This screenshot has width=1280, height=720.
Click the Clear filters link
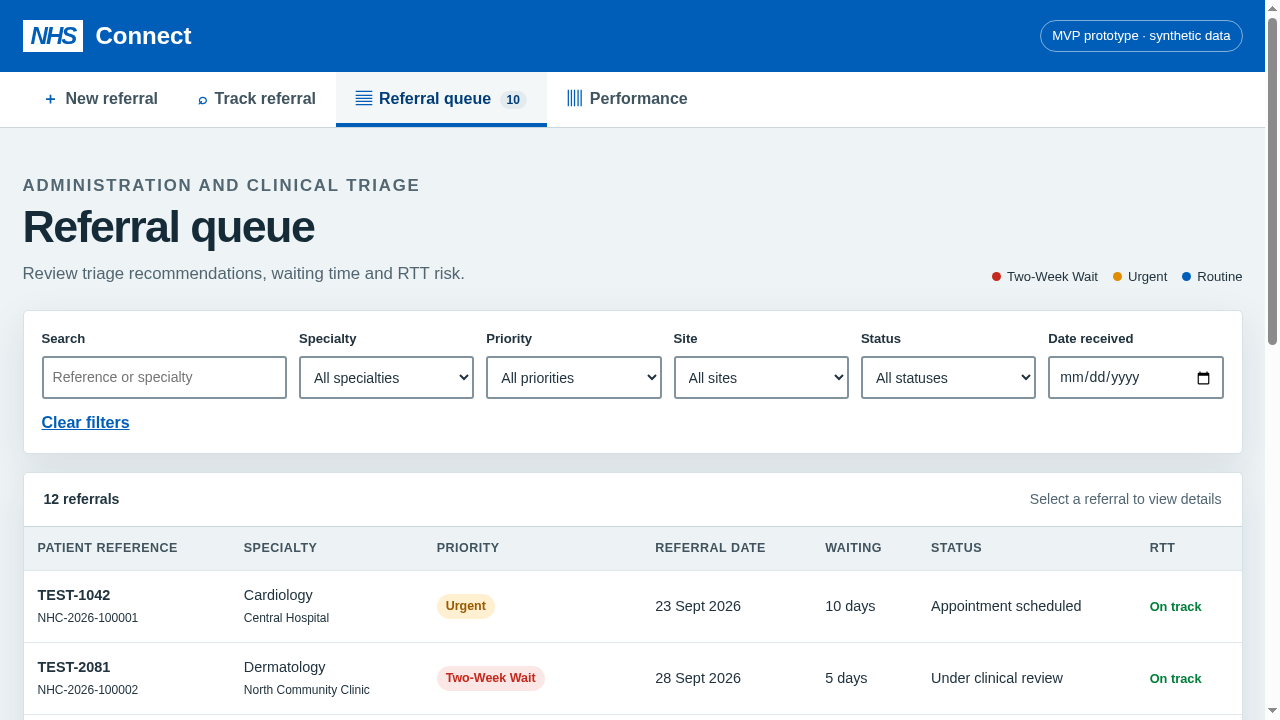click(86, 423)
